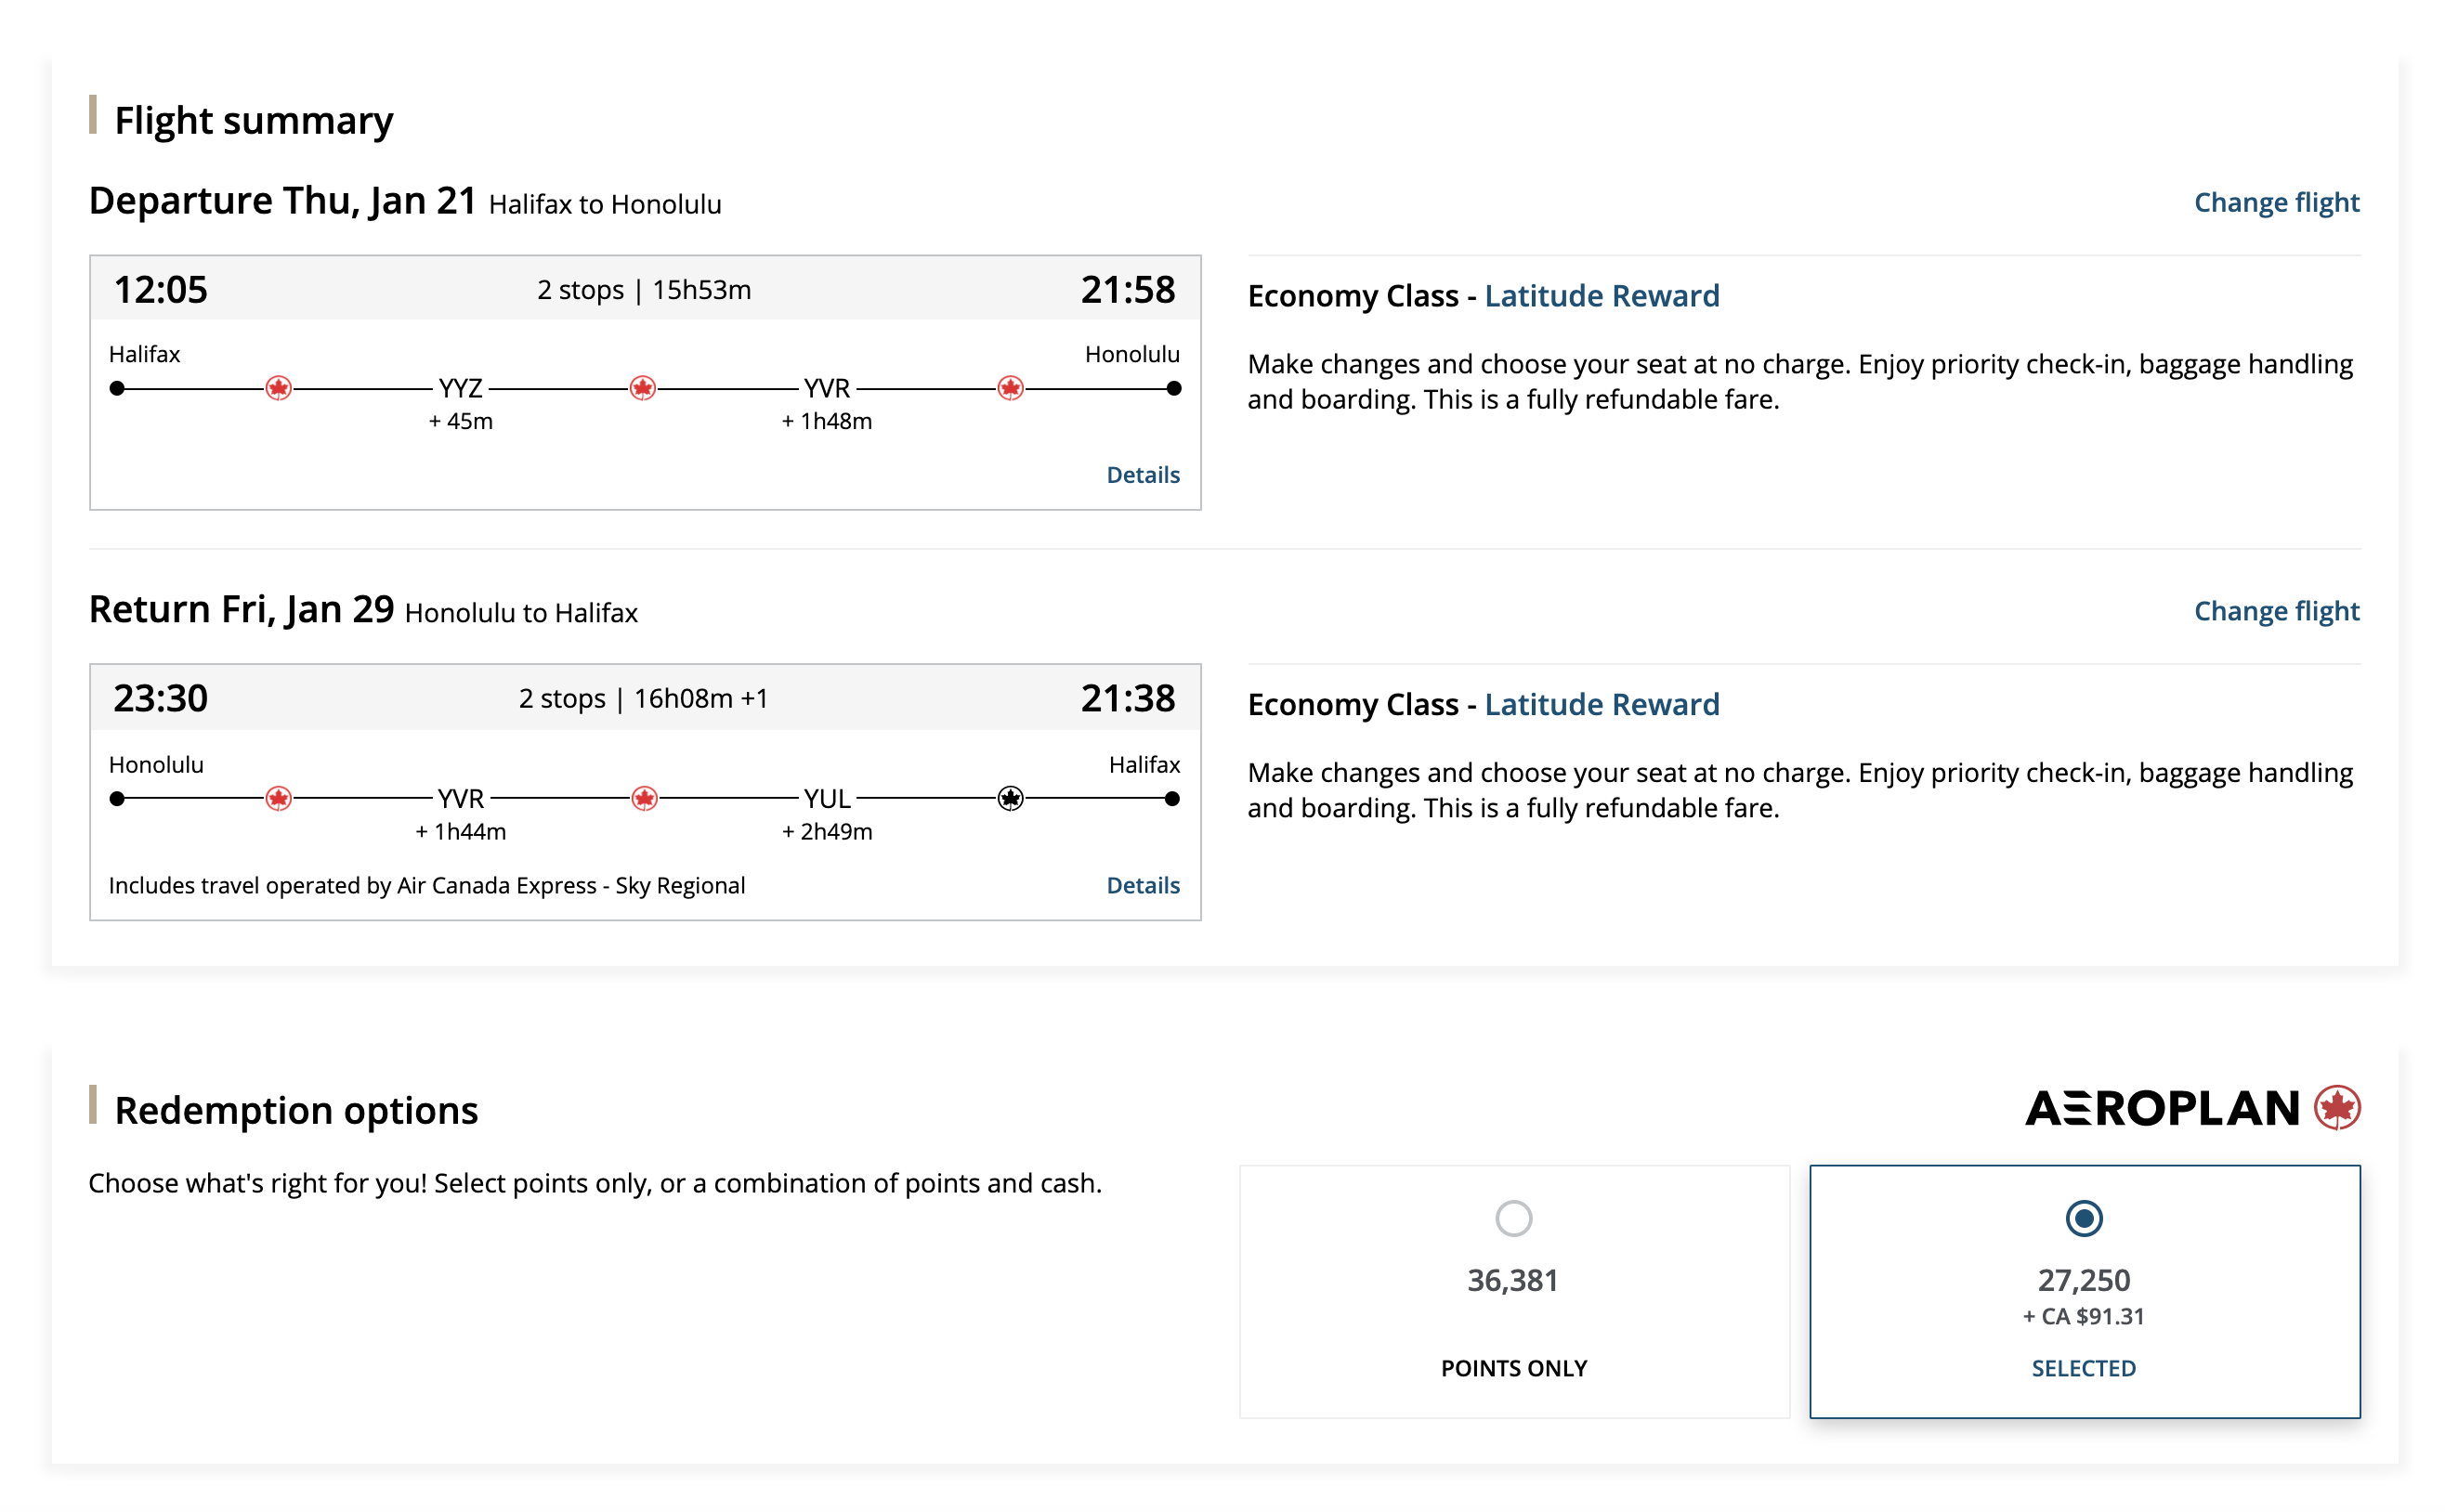Select the 27,250 points plus cash radio button
Viewport: 2445px width, 1512px height.
pyautogui.click(x=2083, y=1218)
